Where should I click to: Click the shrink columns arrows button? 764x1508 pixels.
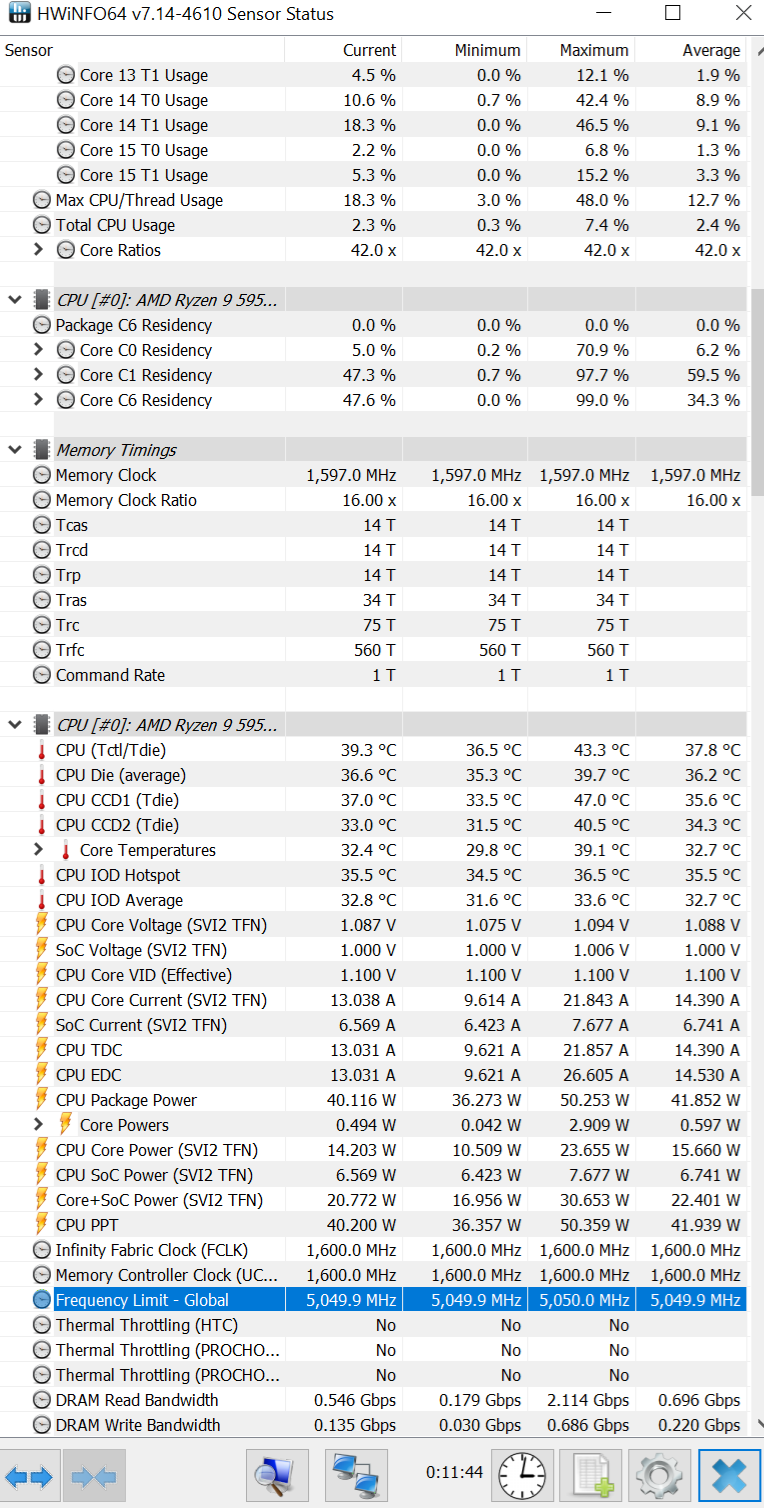point(93,1475)
